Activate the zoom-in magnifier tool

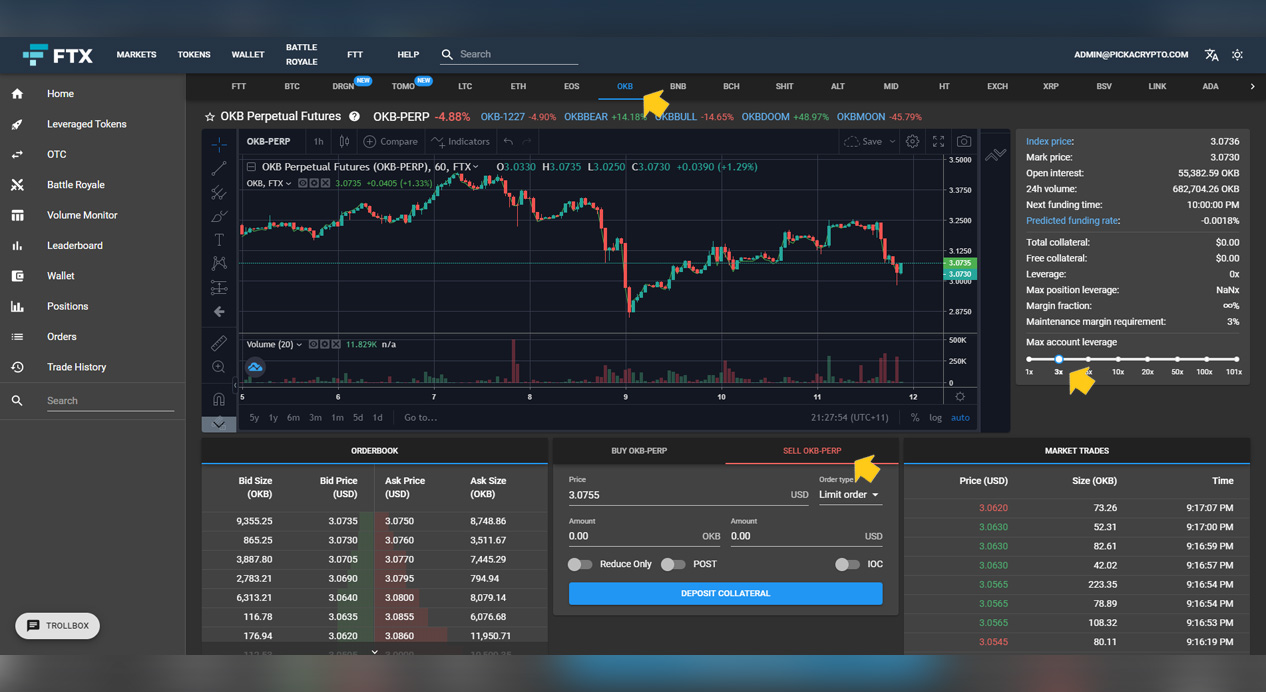(x=219, y=368)
